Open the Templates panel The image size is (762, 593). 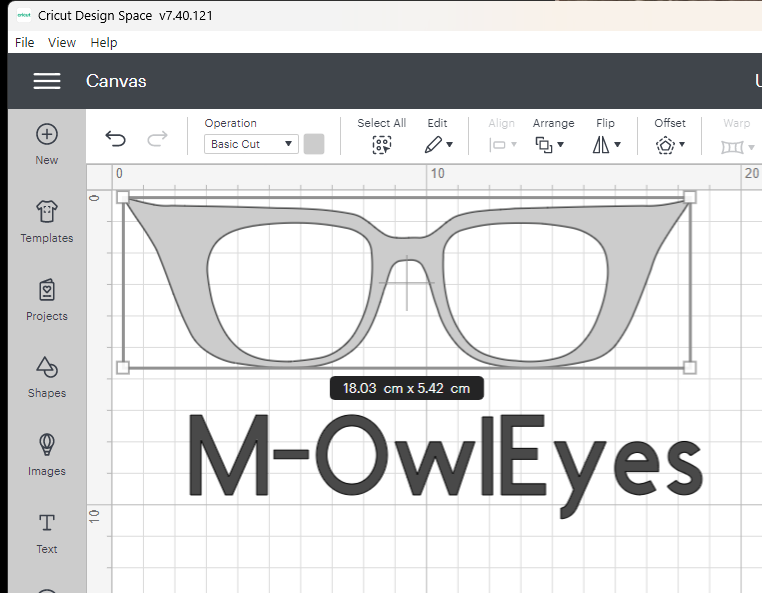47,212
